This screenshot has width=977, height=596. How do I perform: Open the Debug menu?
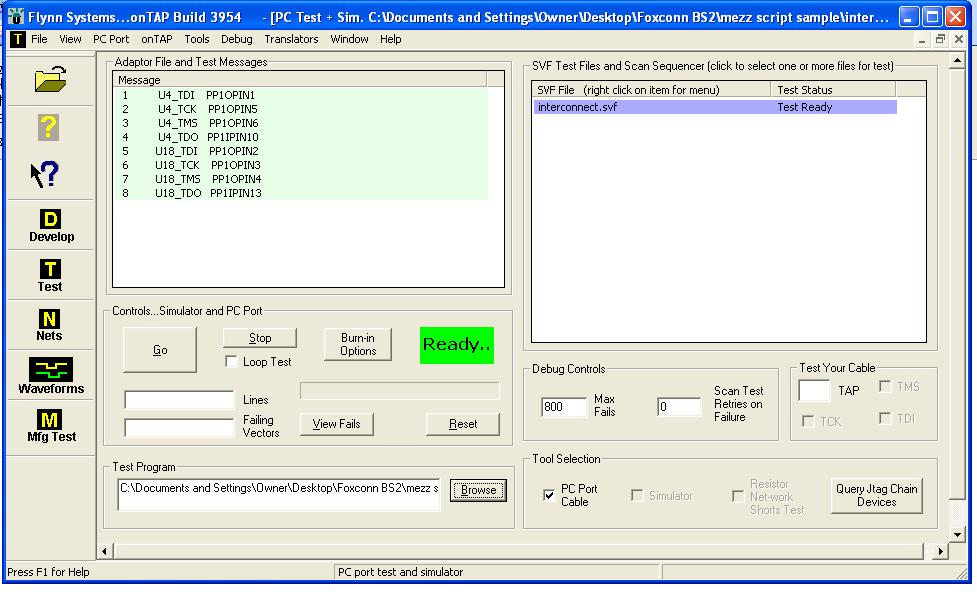tap(237, 39)
